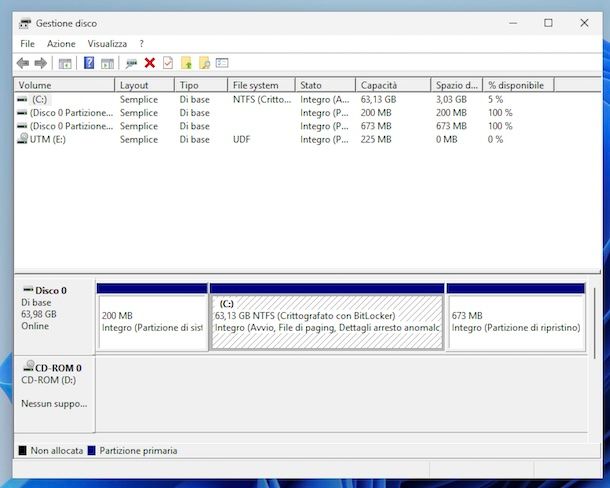Toggle the action pane toolbar icon
This screenshot has width=610, height=488.
[107, 63]
